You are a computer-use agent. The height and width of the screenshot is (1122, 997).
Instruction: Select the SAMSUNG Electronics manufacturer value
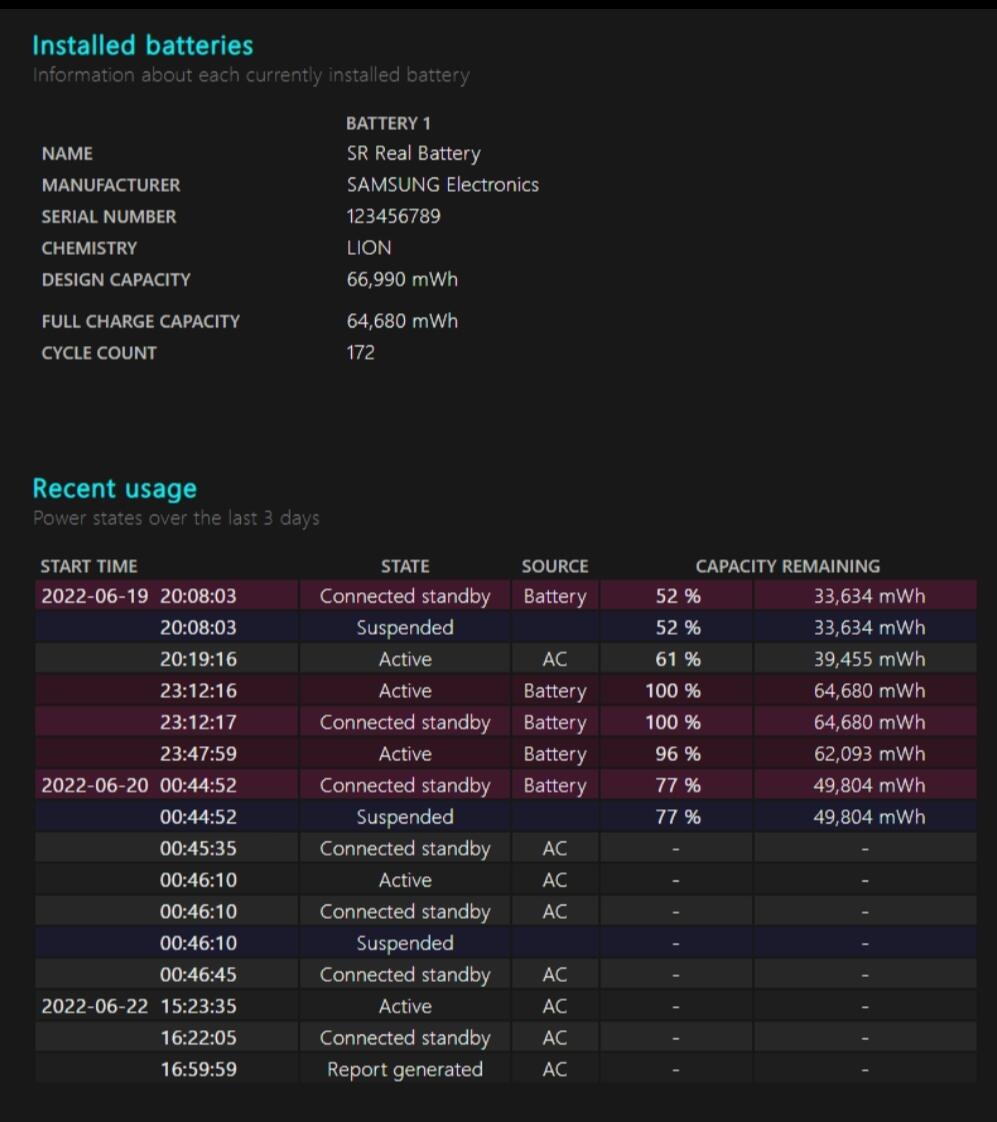[x=442, y=185]
